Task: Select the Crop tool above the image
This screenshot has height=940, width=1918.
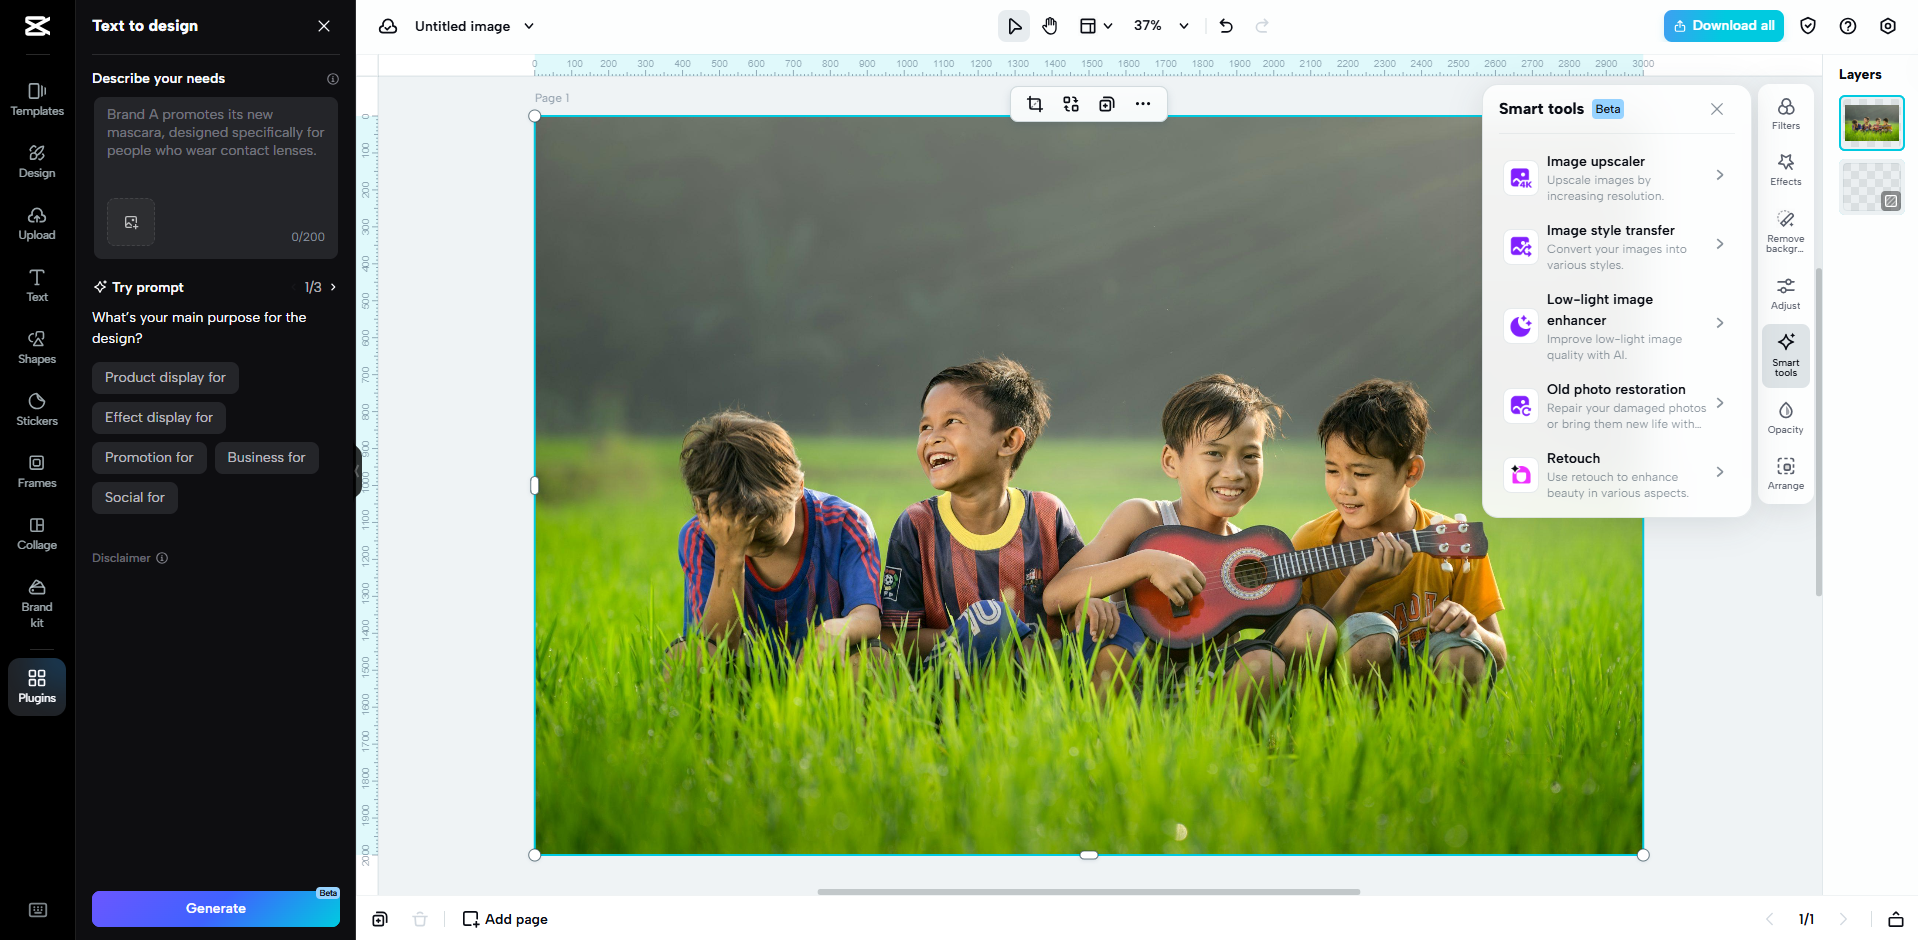Action: pyautogui.click(x=1035, y=104)
